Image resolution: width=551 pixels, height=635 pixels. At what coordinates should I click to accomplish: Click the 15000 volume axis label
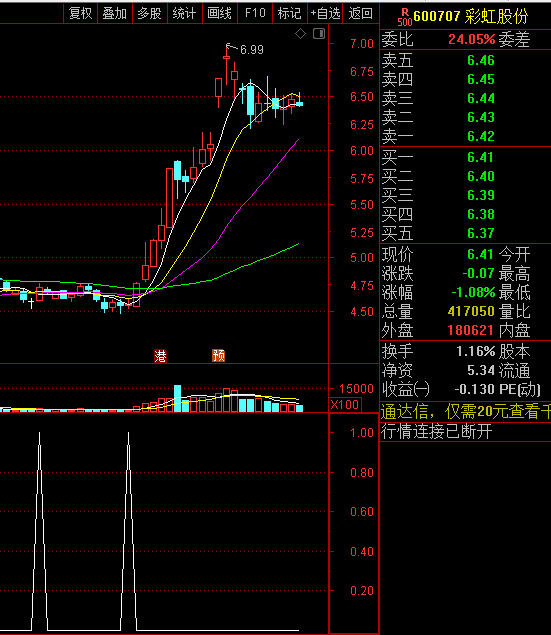(356, 389)
